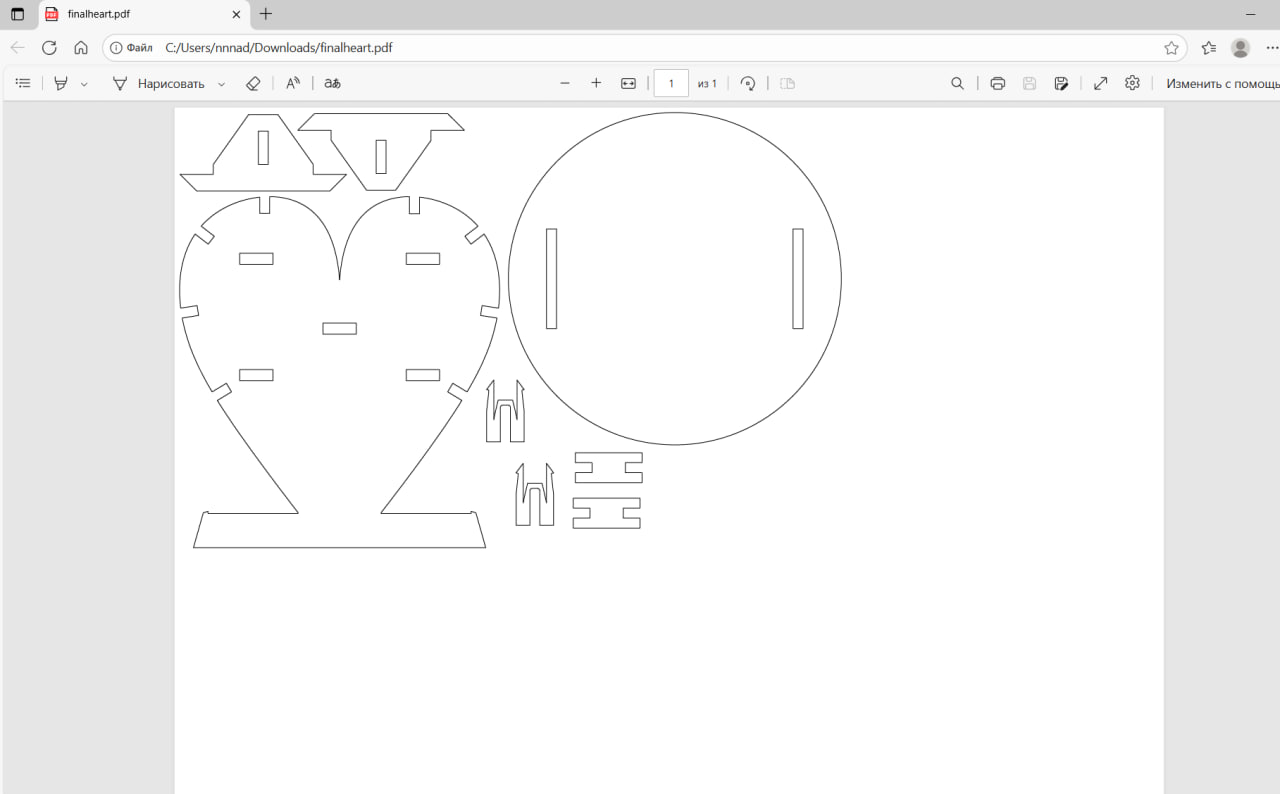Add this page to favorites with the star
The width and height of the screenshot is (1280, 794).
(x=1171, y=47)
